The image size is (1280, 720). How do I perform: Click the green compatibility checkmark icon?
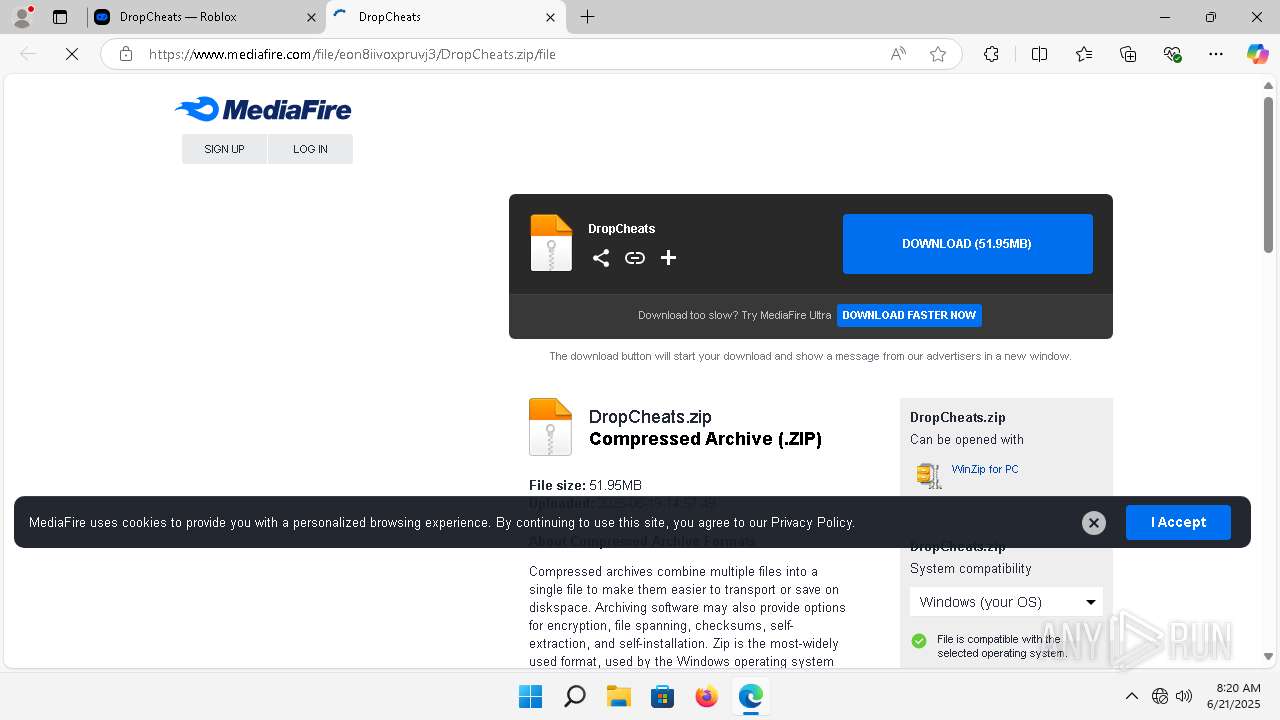pyautogui.click(x=919, y=641)
